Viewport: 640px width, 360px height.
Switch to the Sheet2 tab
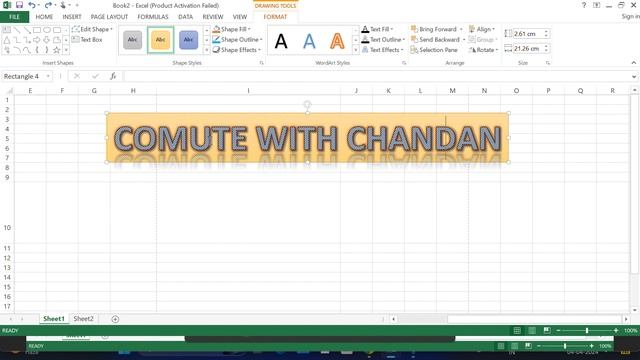pos(83,319)
